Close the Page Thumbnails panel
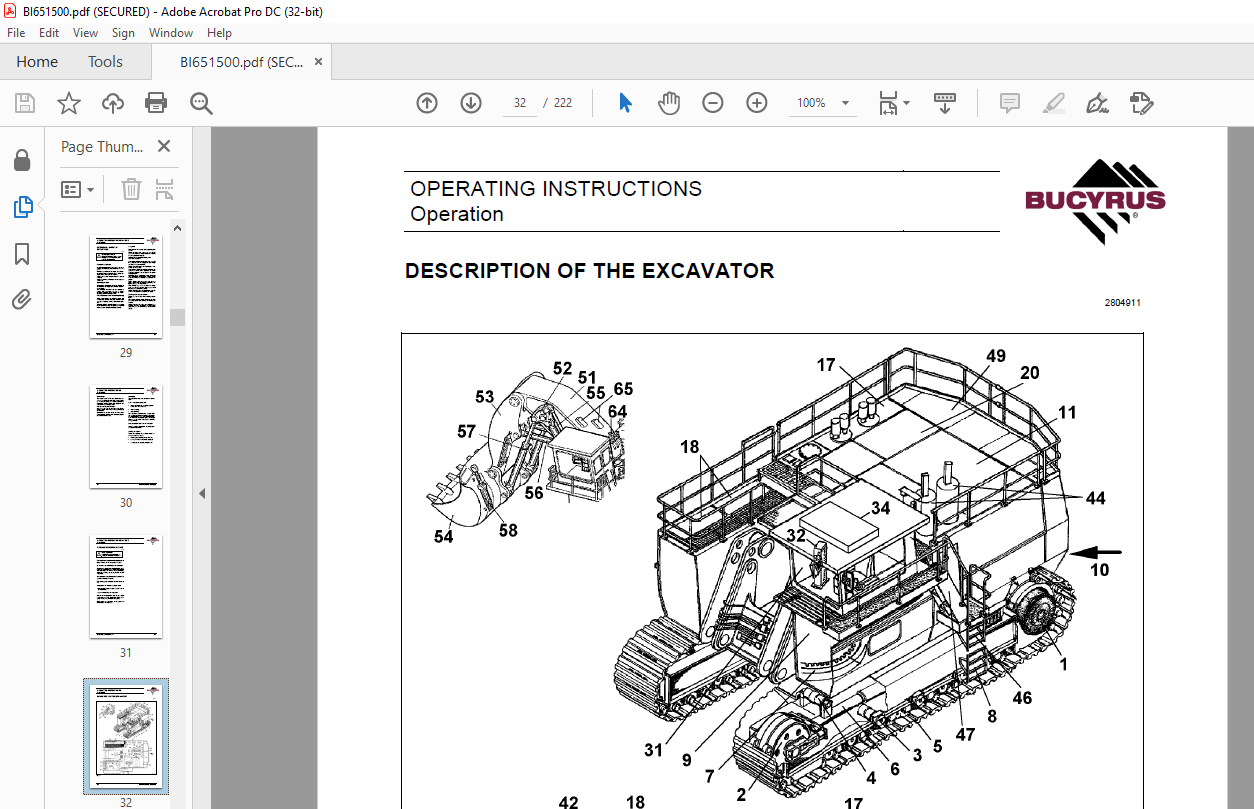The image size is (1254, 809). click(164, 147)
